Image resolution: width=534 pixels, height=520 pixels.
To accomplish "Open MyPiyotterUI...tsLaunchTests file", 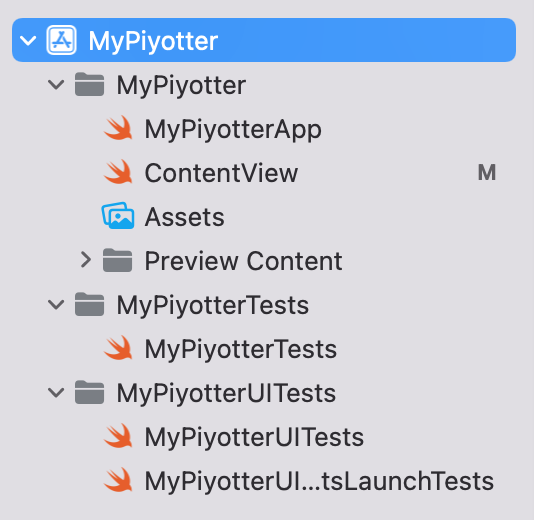I will pyautogui.click(x=319, y=480).
